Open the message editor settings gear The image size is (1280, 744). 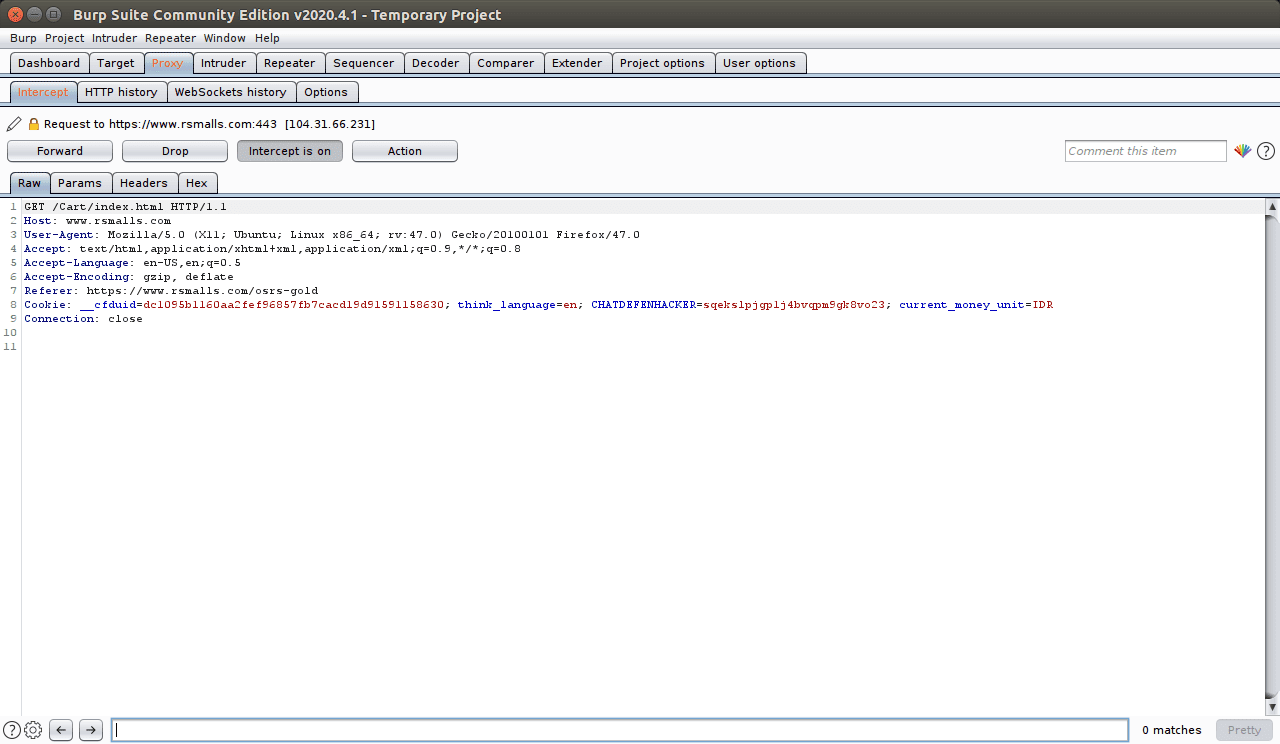tap(32, 730)
